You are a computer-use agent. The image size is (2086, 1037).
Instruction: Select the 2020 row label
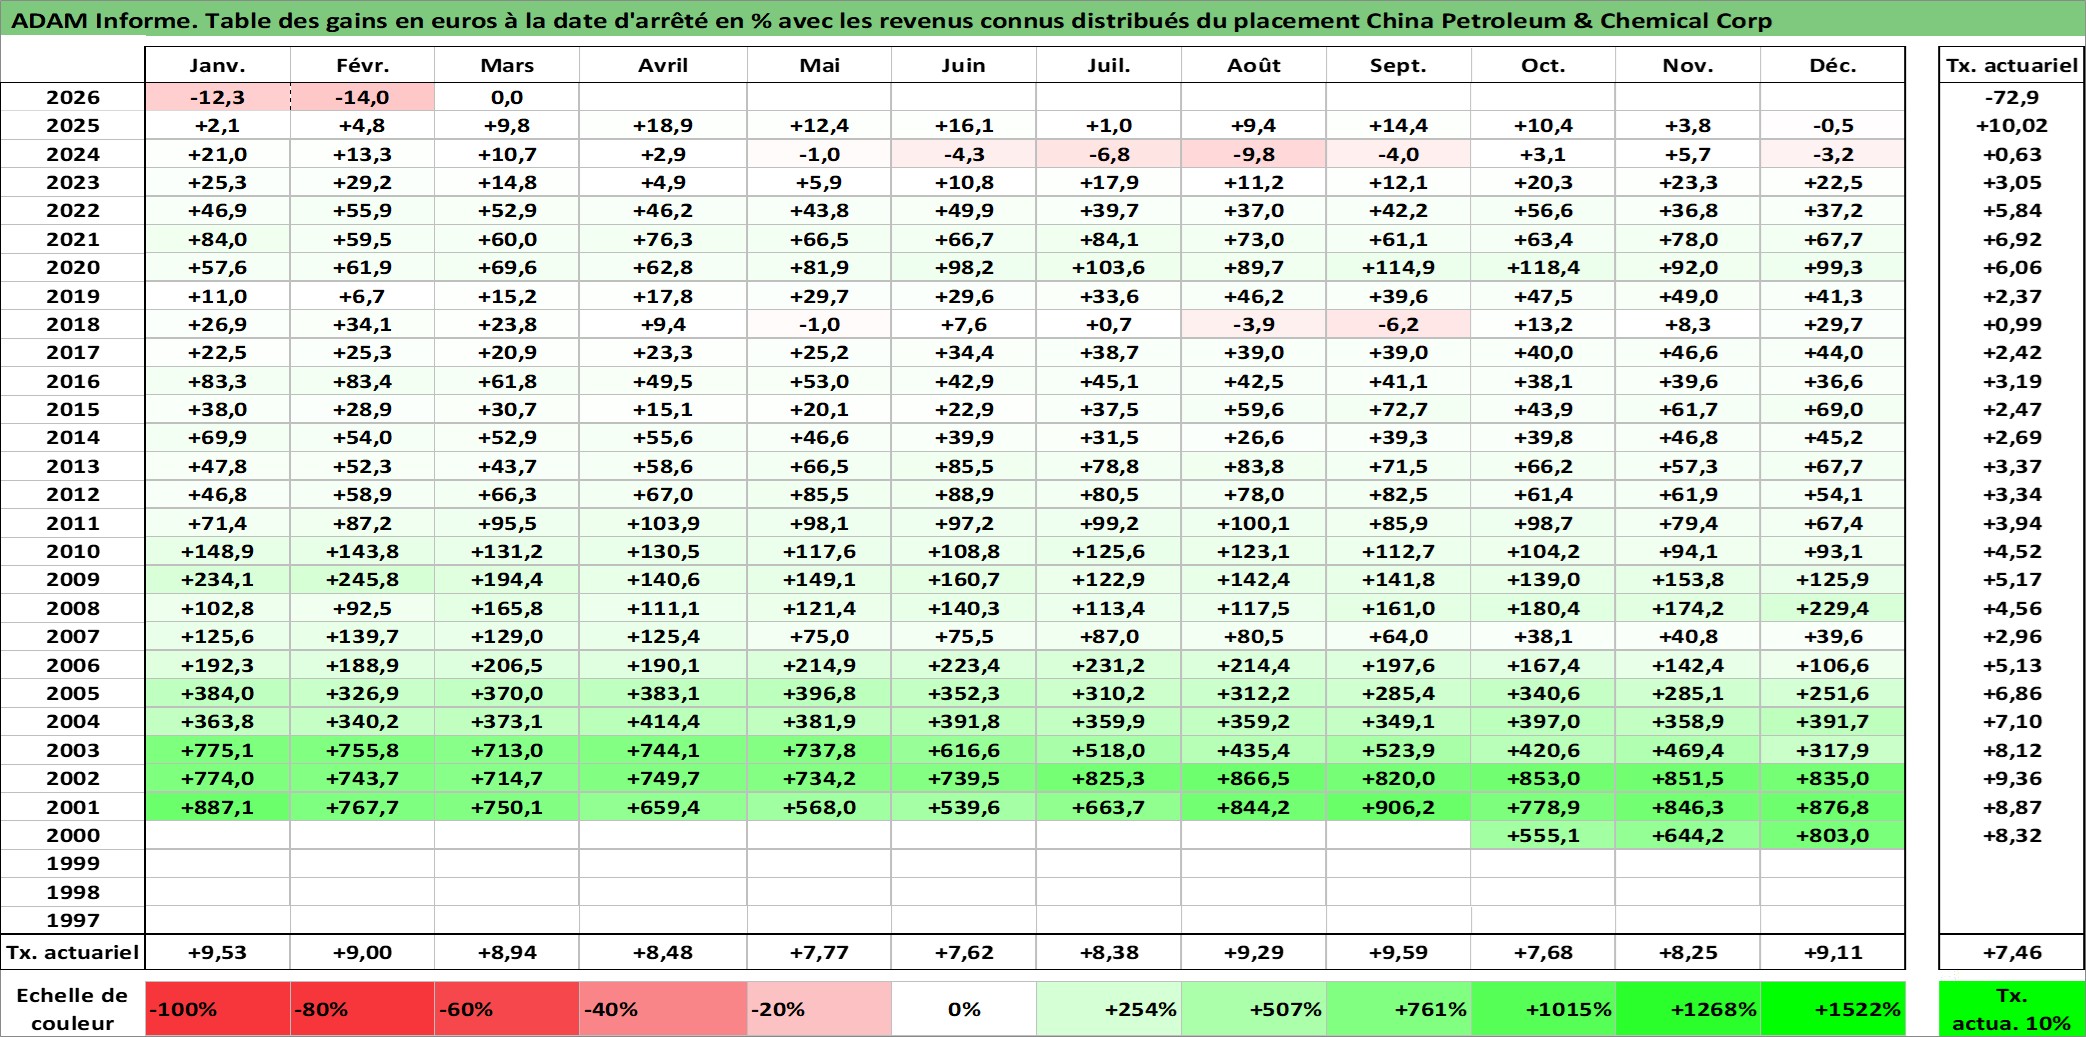pyautogui.click(x=73, y=267)
